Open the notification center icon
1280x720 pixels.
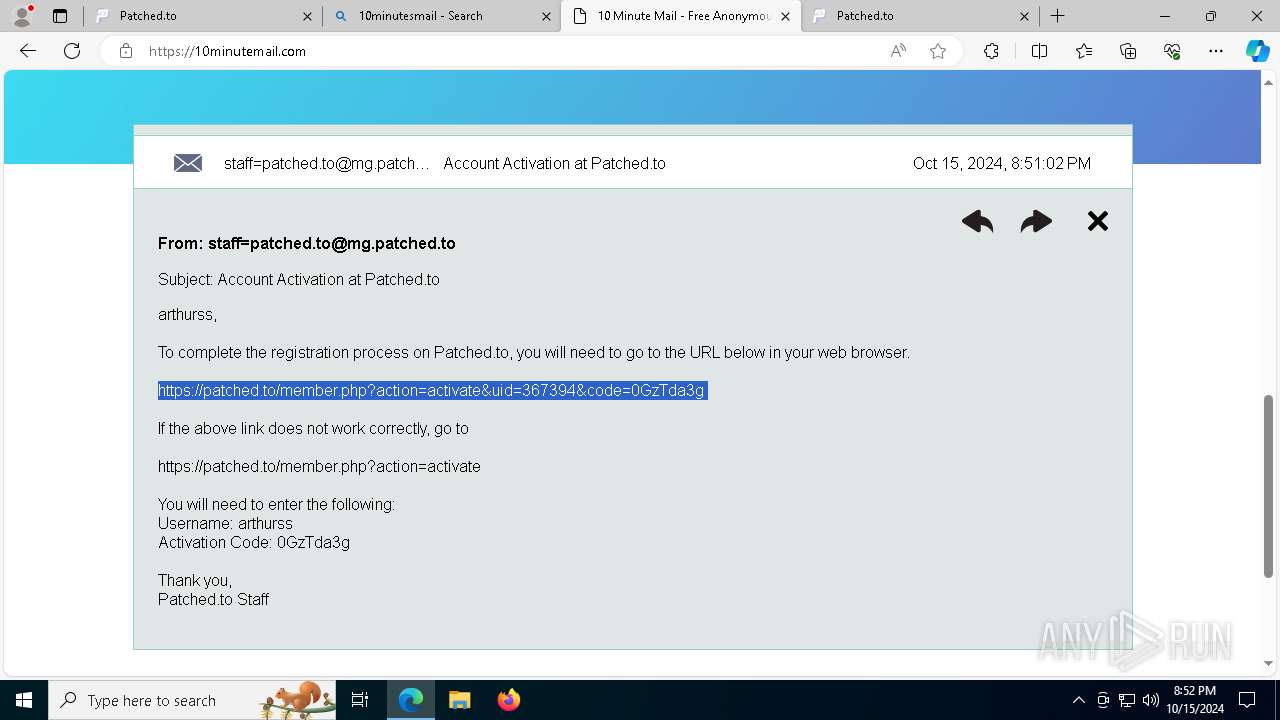[1247, 700]
